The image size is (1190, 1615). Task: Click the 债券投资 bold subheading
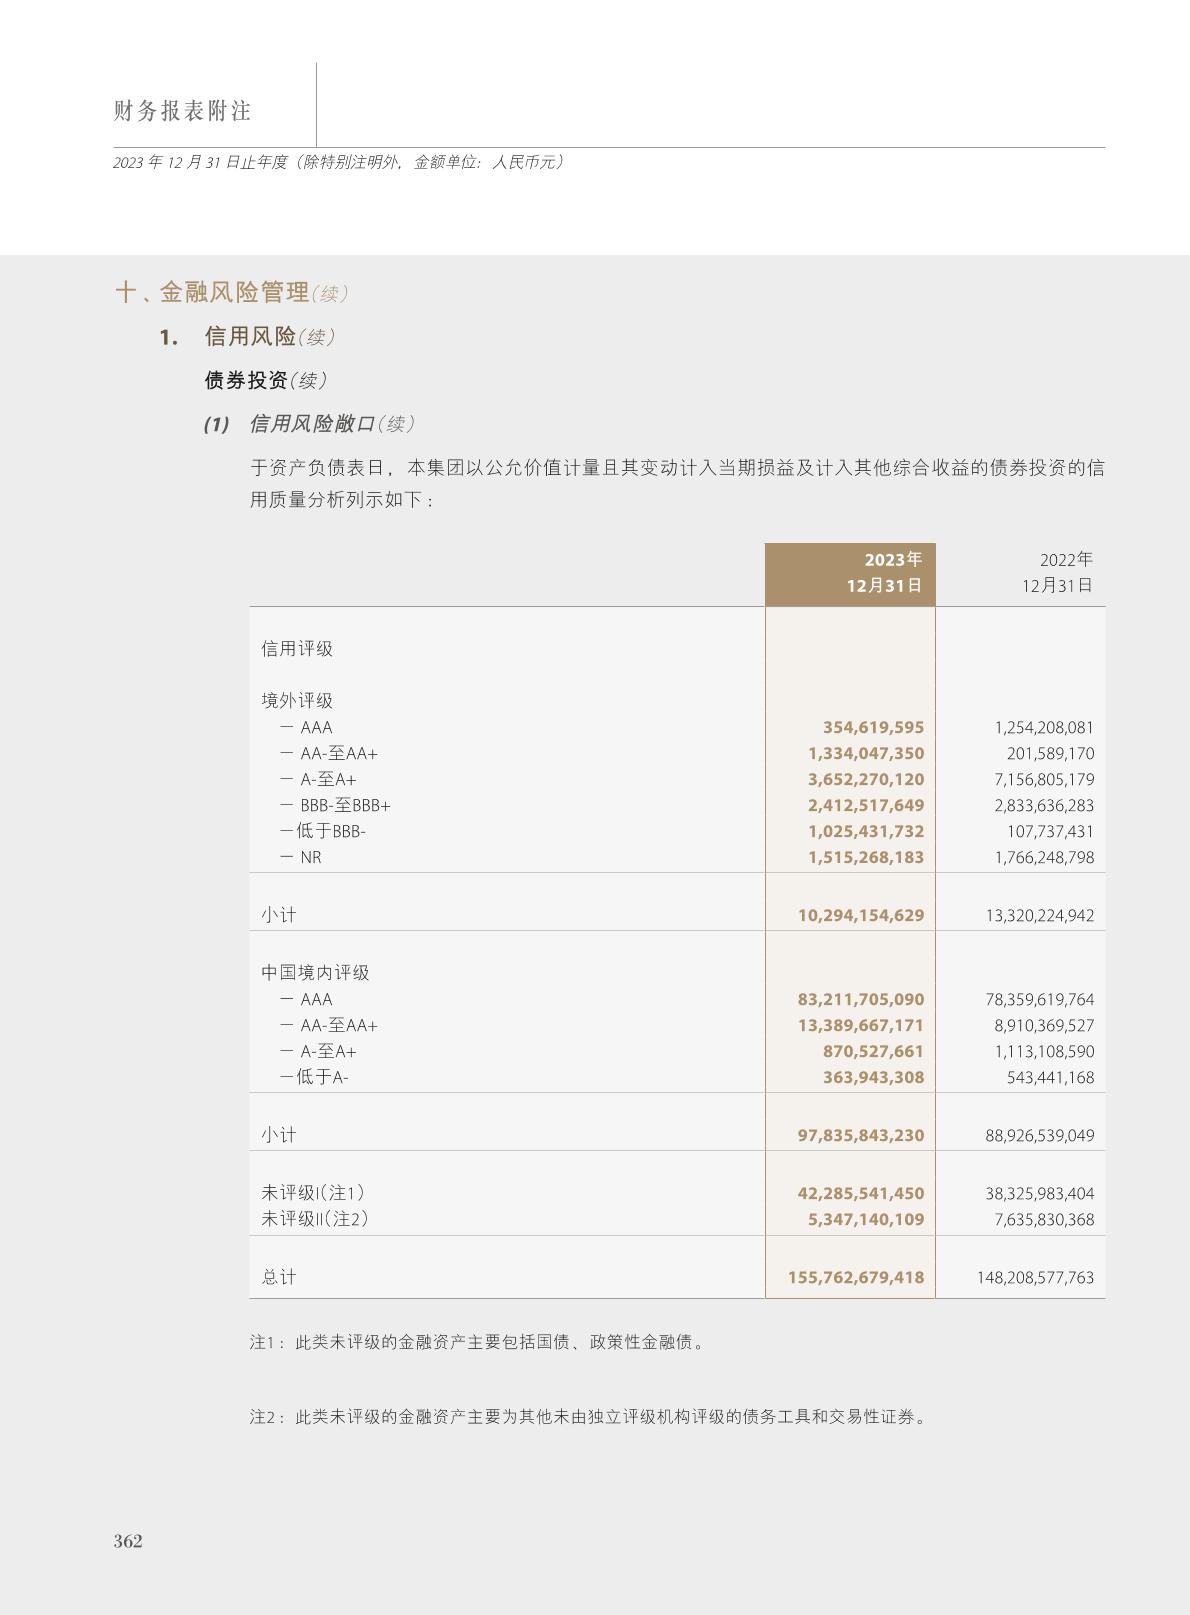click(246, 381)
